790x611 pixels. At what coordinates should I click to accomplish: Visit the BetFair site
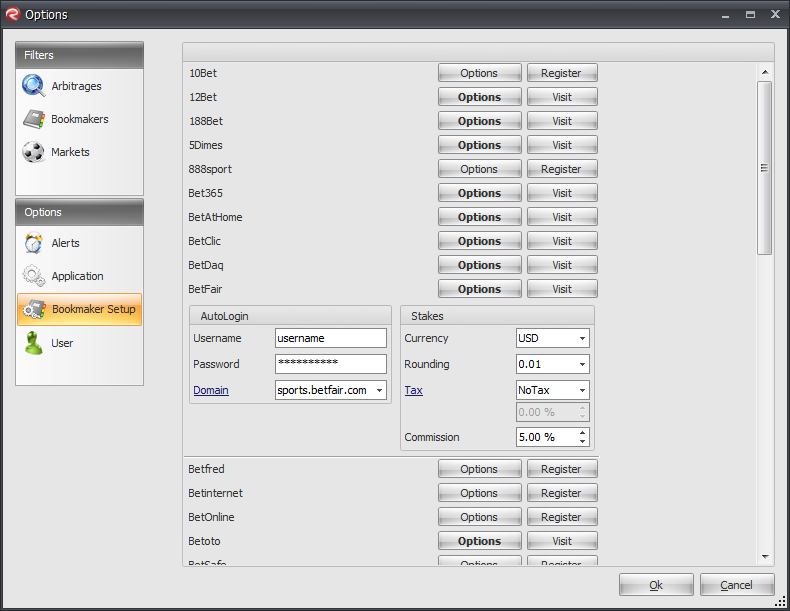click(562, 289)
